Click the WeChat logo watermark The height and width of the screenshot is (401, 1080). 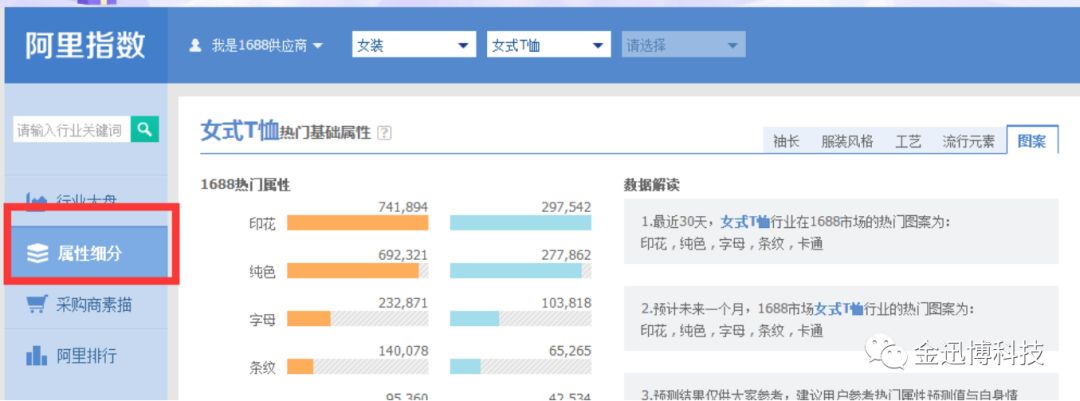[x=886, y=353]
